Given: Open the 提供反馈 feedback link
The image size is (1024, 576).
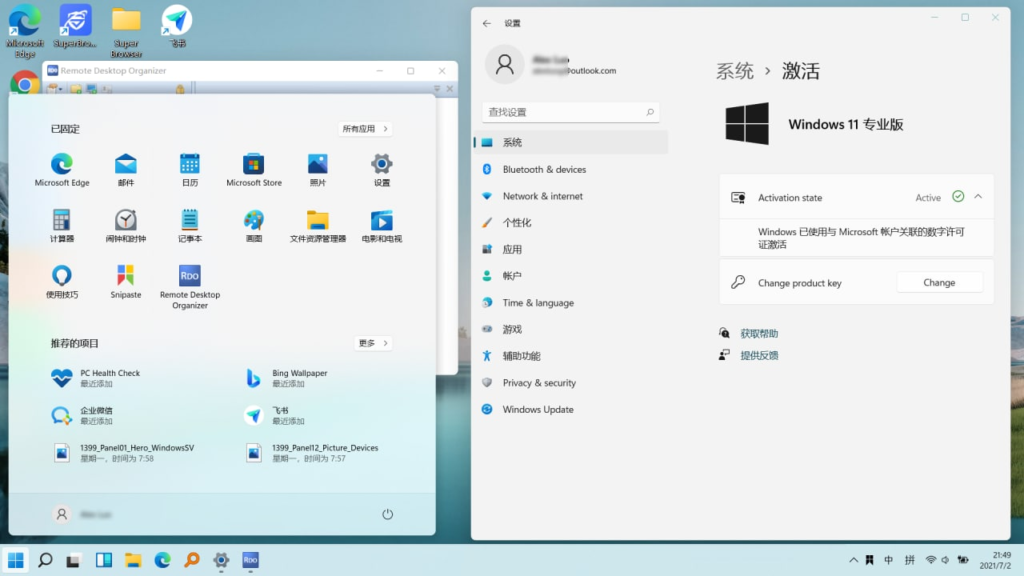Looking at the screenshot, I should click(x=759, y=355).
